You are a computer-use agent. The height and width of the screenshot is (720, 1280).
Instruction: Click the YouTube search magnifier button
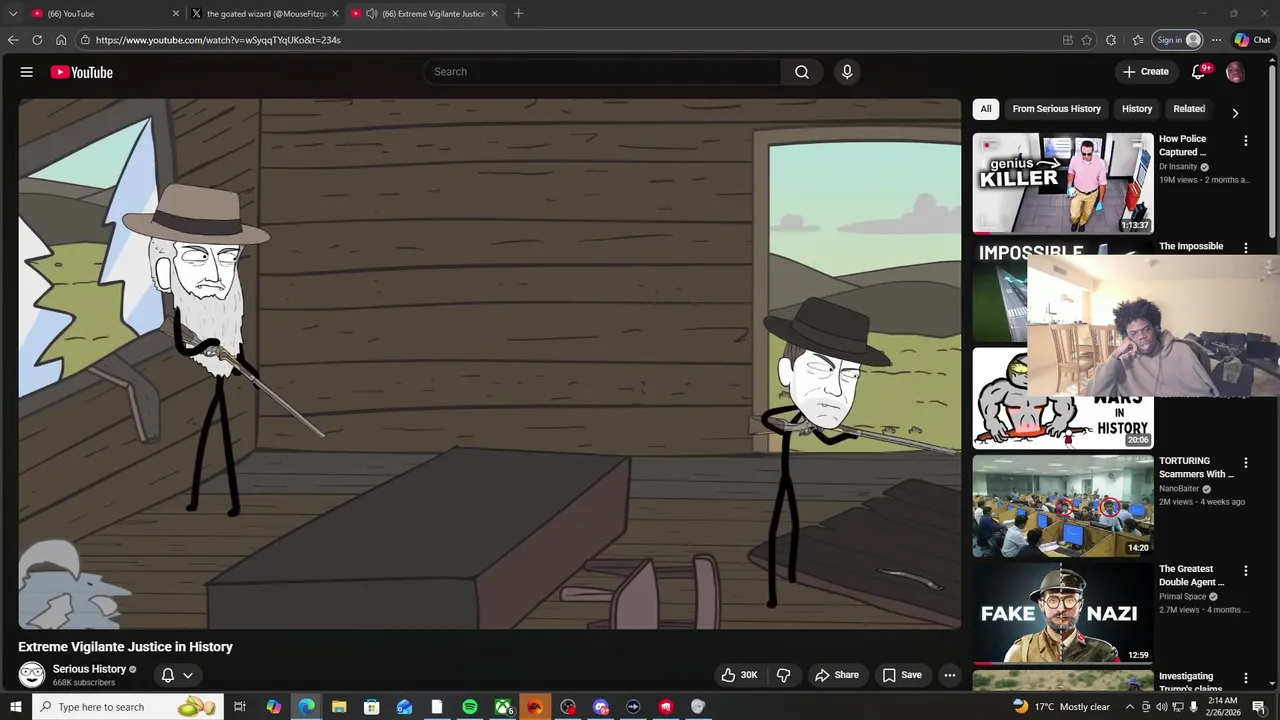coord(802,72)
